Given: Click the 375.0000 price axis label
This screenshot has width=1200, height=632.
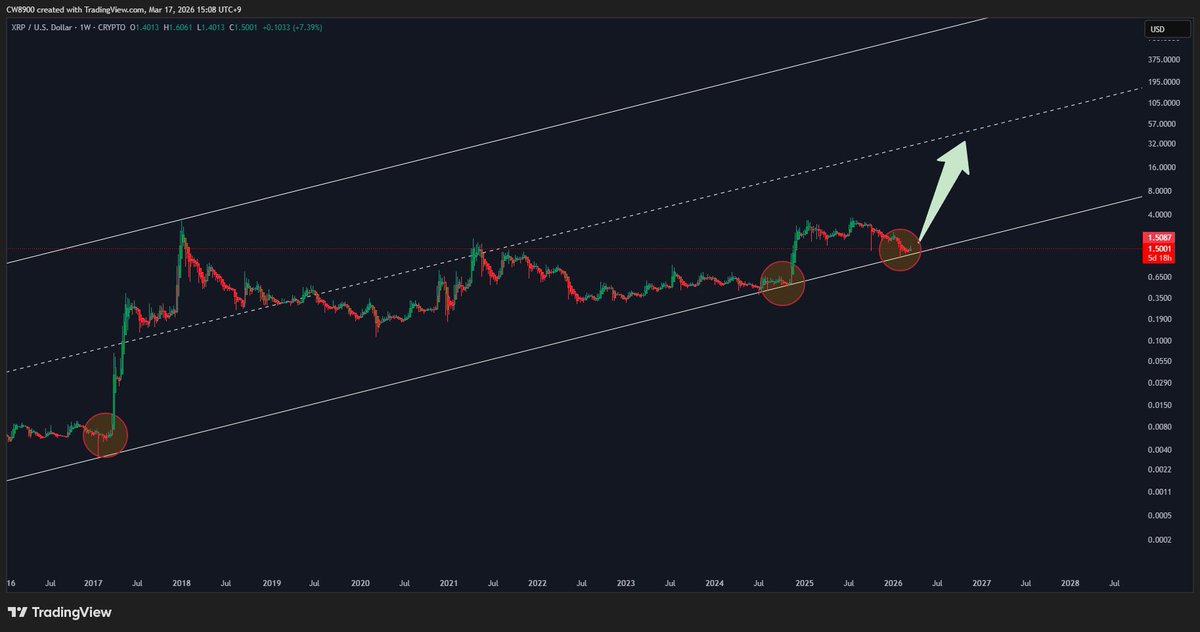Looking at the screenshot, I should 1163,58.
